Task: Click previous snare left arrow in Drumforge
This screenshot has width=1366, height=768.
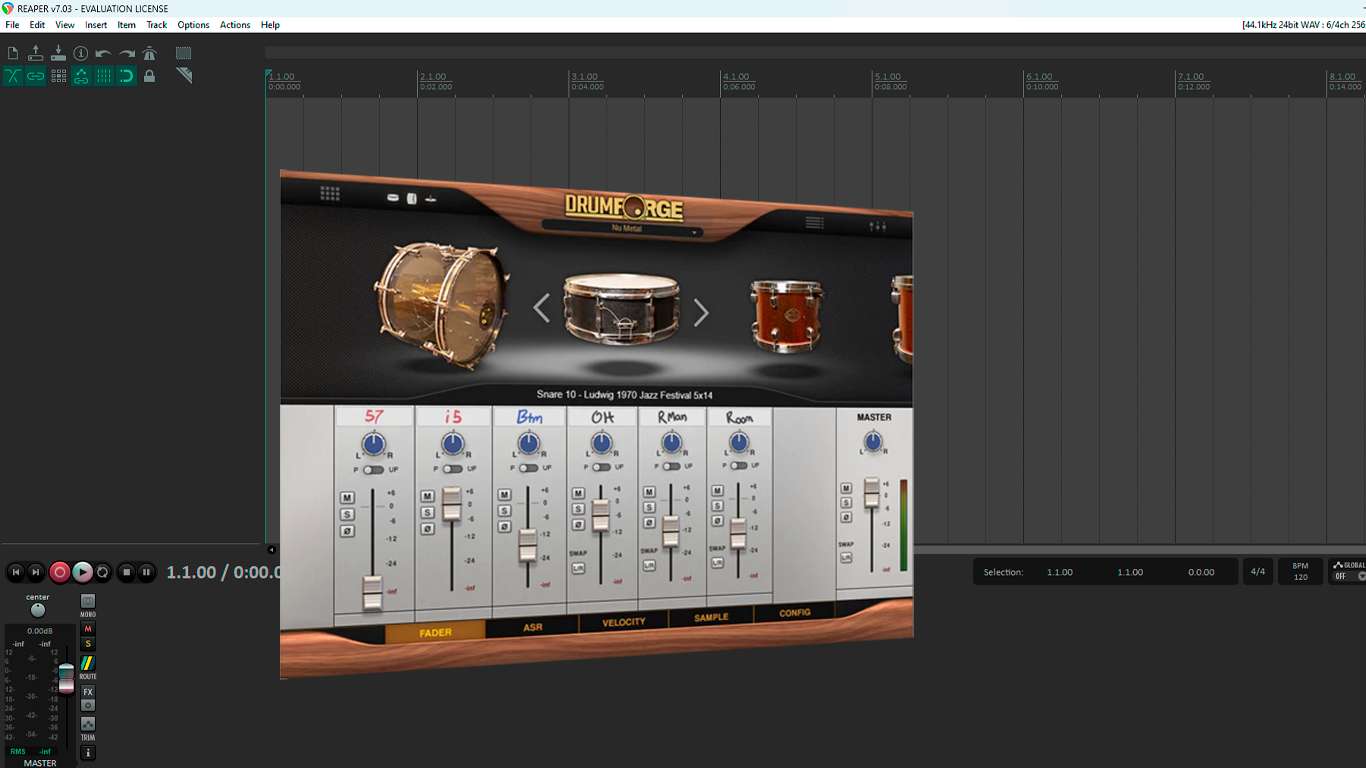Action: coord(541,309)
